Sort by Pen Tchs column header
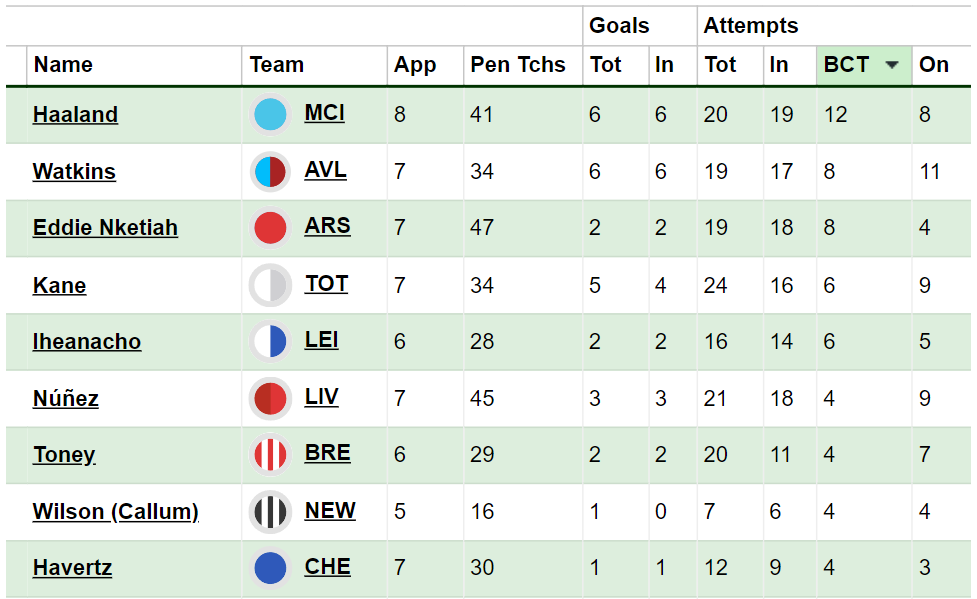Image resolution: width=977 pixels, height=599 pixels. click(x=518, y=65)
